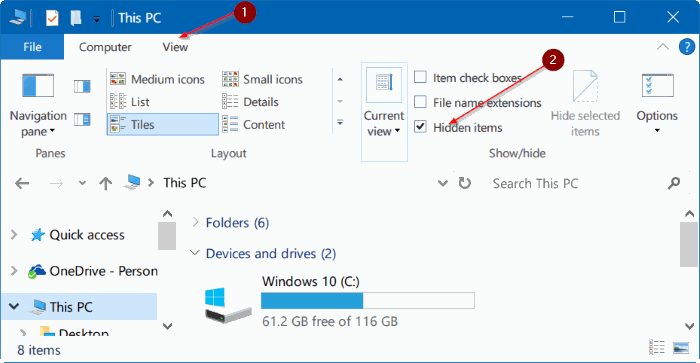
Task: Open the Windows 10 (C:) drive icon
Action: pos(228,305)
